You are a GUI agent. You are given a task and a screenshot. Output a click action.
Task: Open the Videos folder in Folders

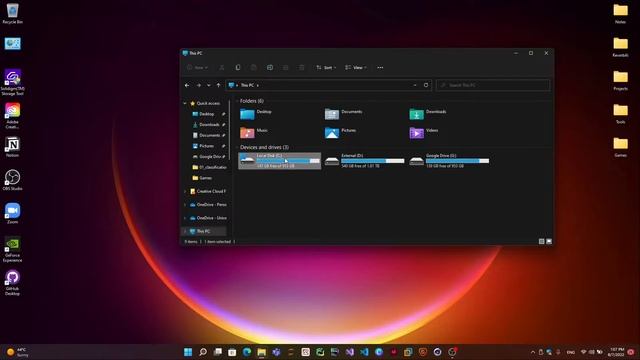click(x=424, y=133)
